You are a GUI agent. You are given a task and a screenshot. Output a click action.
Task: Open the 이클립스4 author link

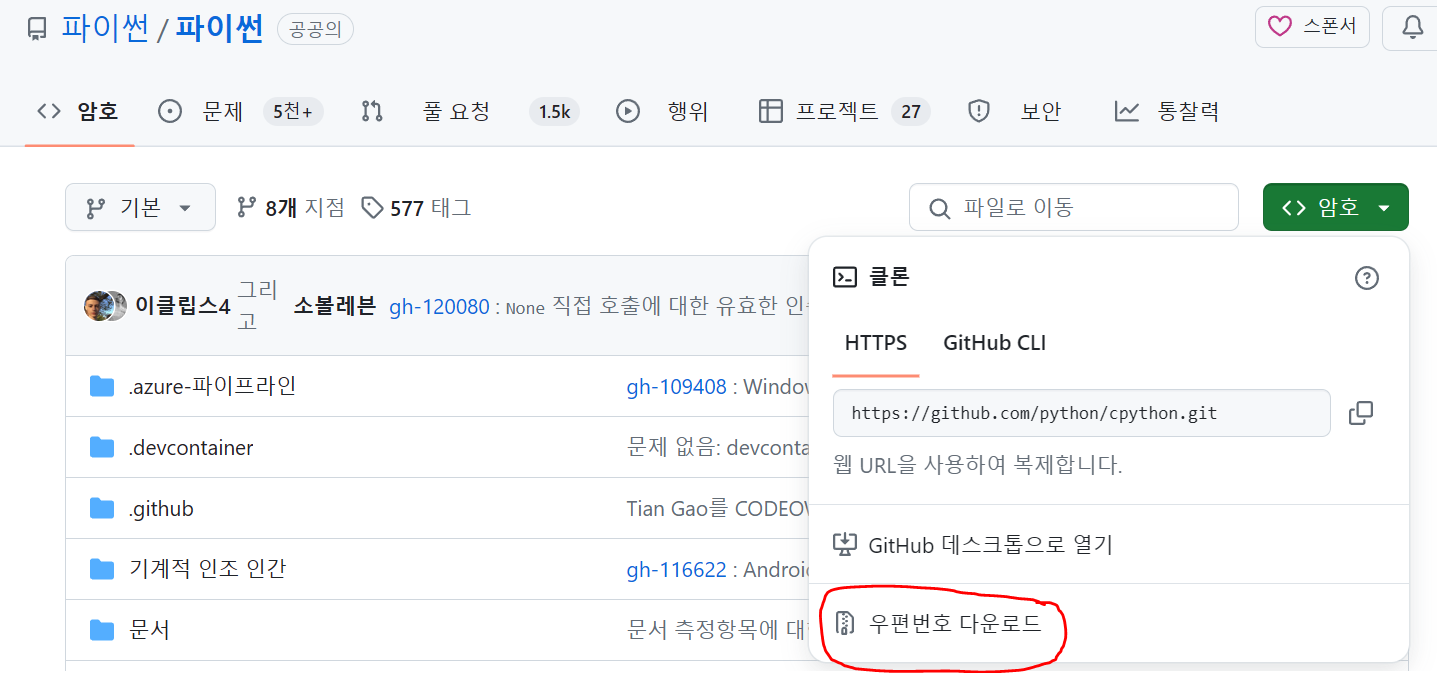(x=183, y=306)
